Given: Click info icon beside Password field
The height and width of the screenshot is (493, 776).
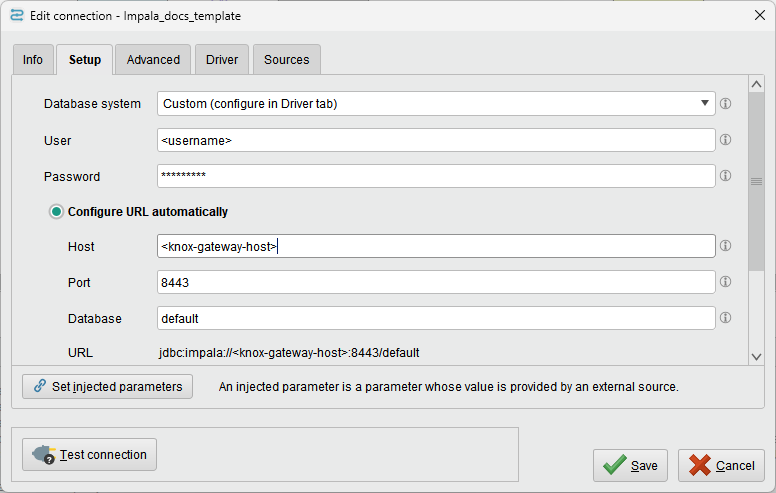Looking at the screenshot, I should (x=726, y=176).
